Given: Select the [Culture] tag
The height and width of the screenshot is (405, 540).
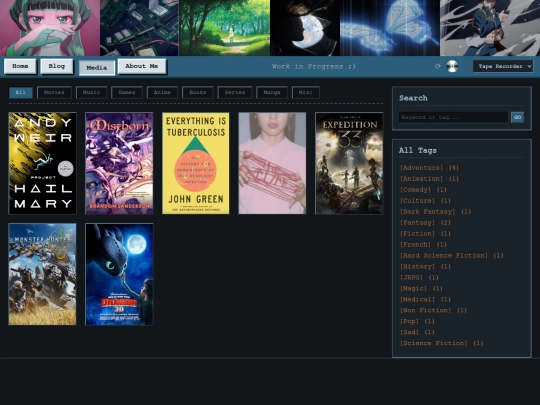Looking at the screenshot, I should 417,201.
